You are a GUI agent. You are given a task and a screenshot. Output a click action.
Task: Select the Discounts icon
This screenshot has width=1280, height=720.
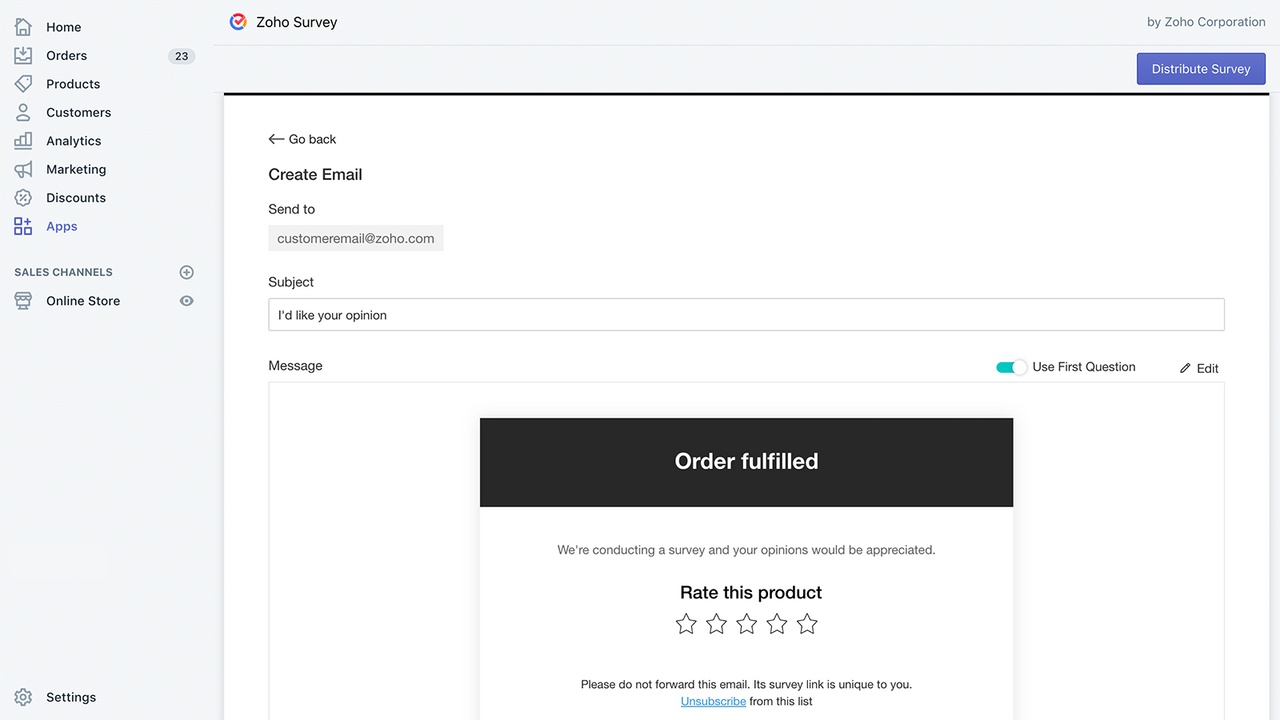22,197
